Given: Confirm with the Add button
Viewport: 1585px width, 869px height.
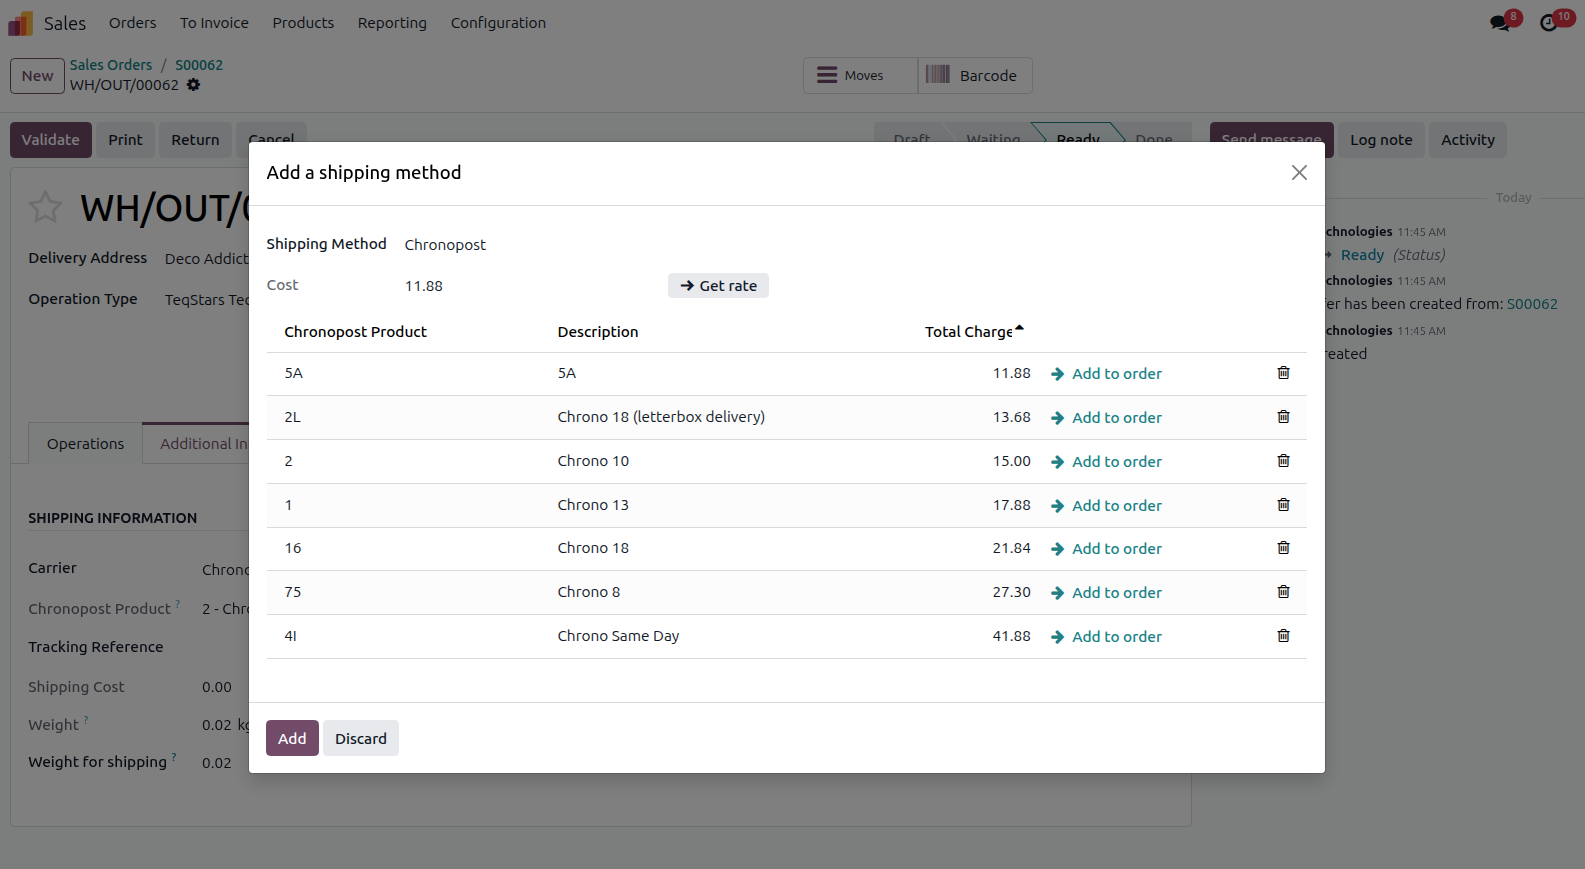Looking at the screenshot, I should [x=292, y=738].
